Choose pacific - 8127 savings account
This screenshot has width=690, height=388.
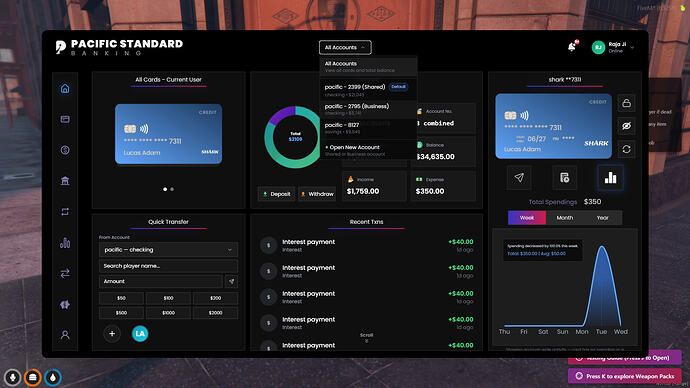(x=368, y=128)
